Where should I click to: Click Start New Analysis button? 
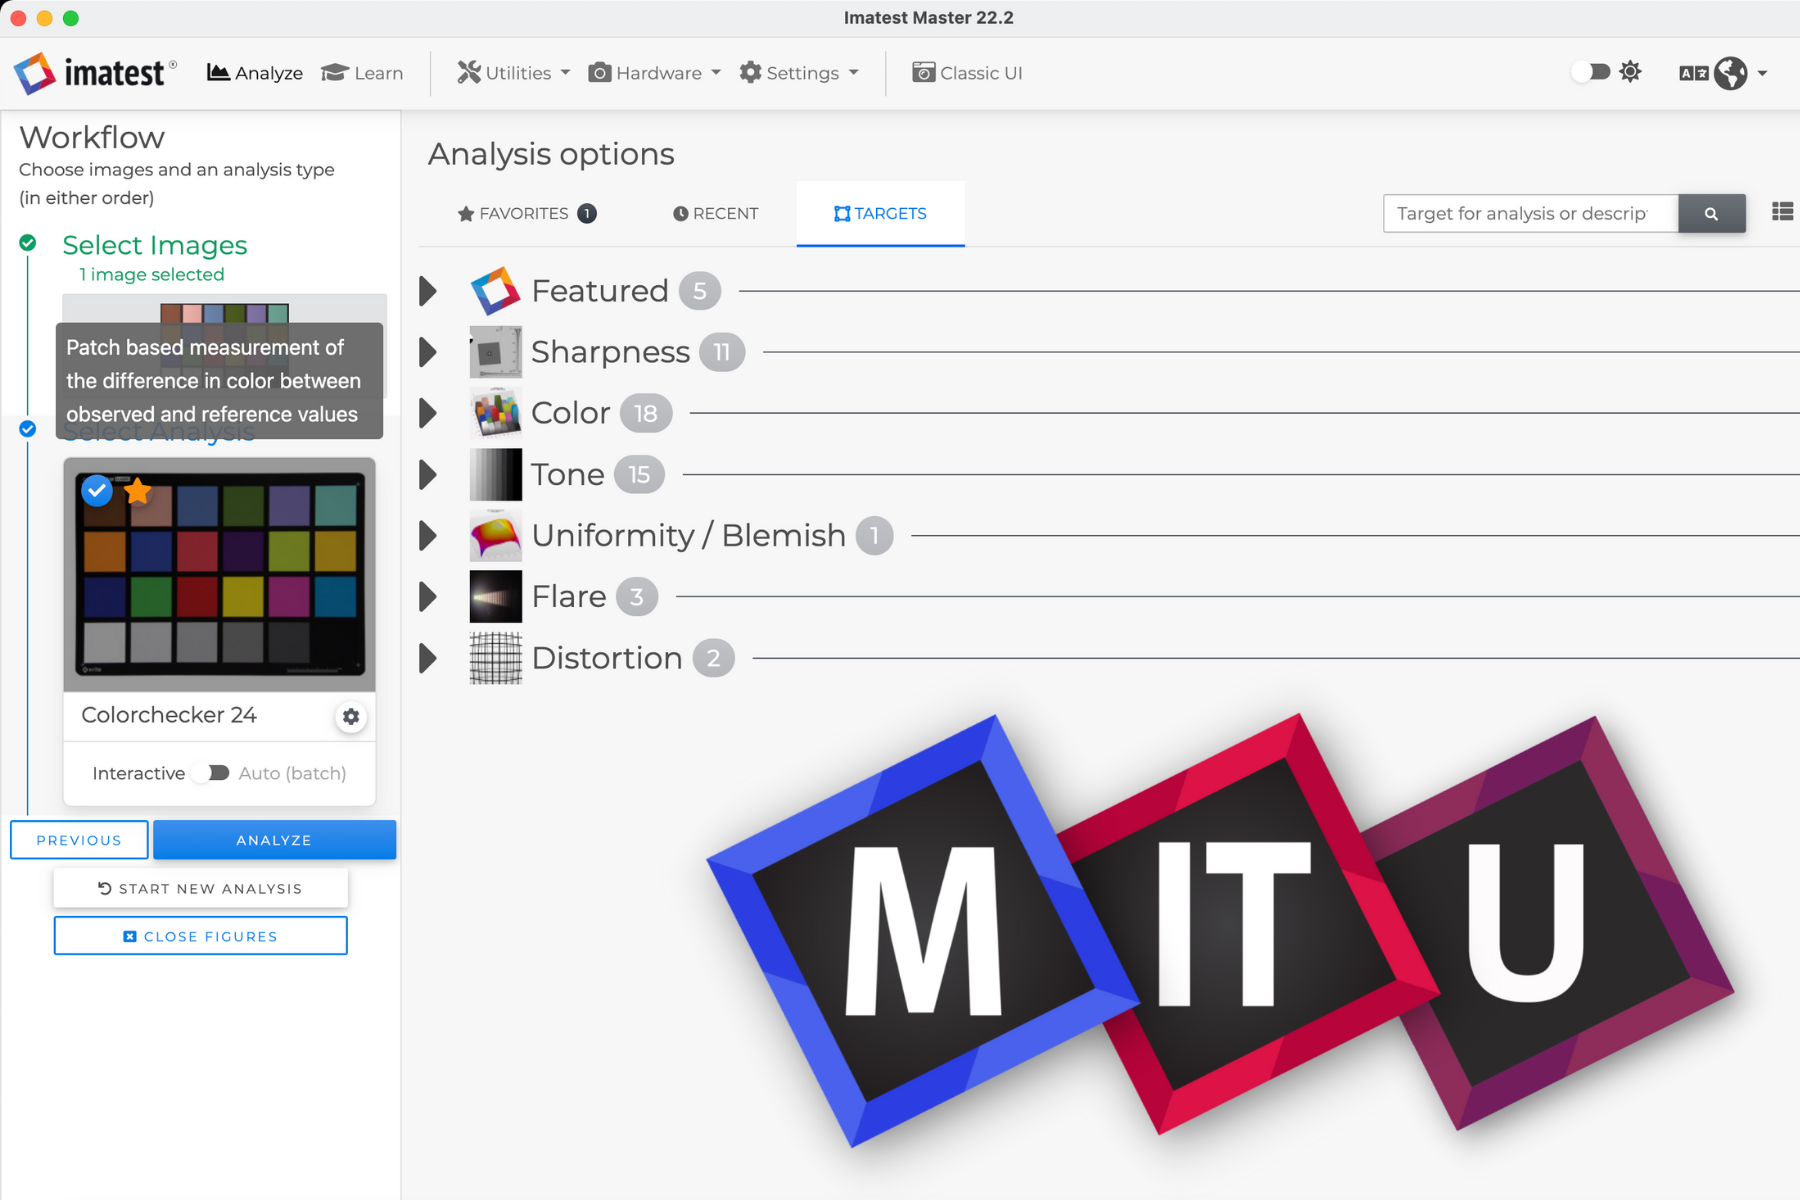201,888
